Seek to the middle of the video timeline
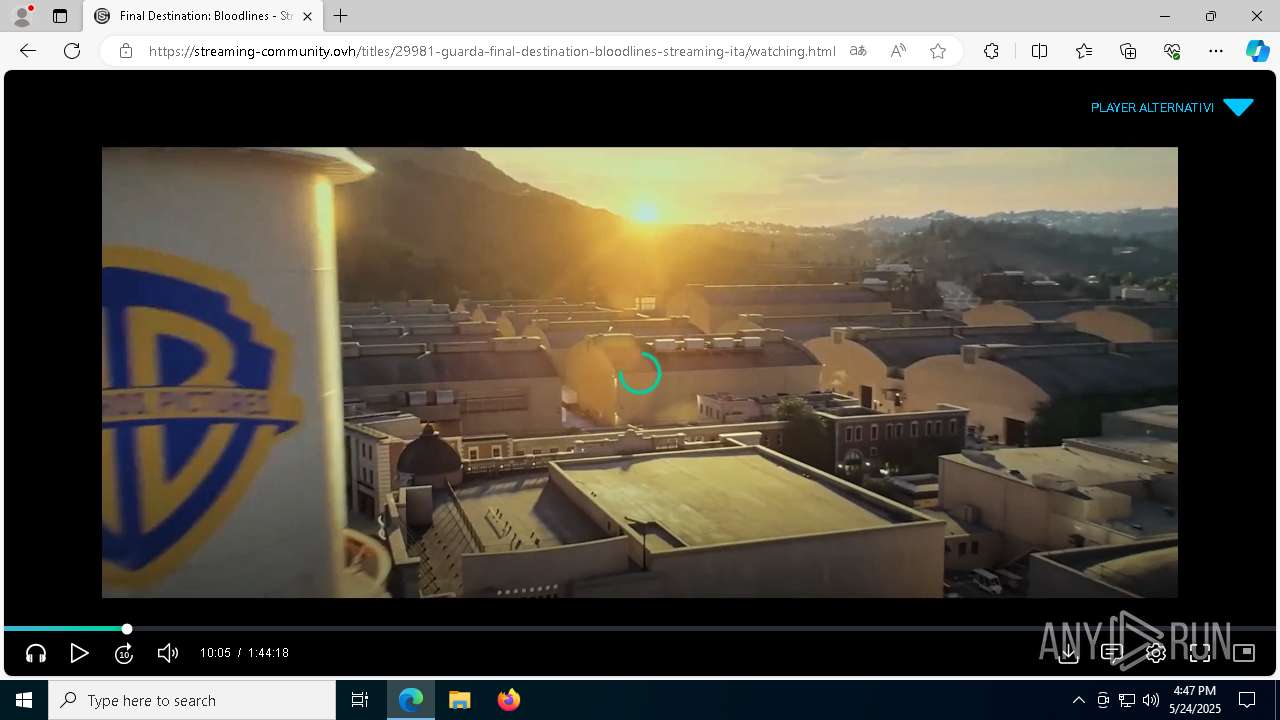Image resolution: width=1280 pixels, height=720 pixels. tap(640, 629)
